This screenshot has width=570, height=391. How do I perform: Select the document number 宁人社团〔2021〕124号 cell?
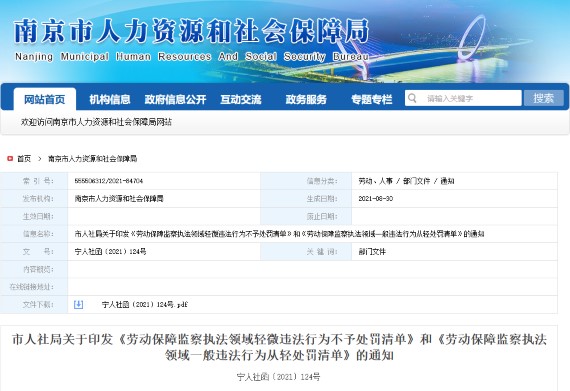tap(110, 251)
